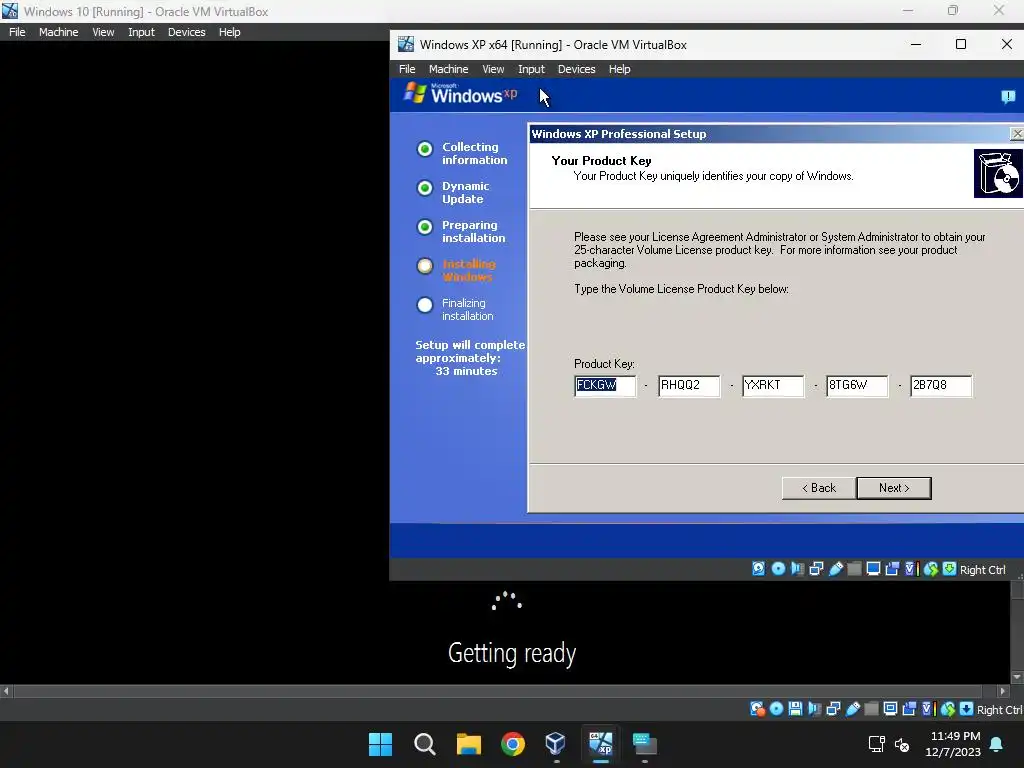The height and width of the screenshot is (768, 1024).
Task: Click recording indicator in Windows 10 status bar
Action: (x=909, y=709)
